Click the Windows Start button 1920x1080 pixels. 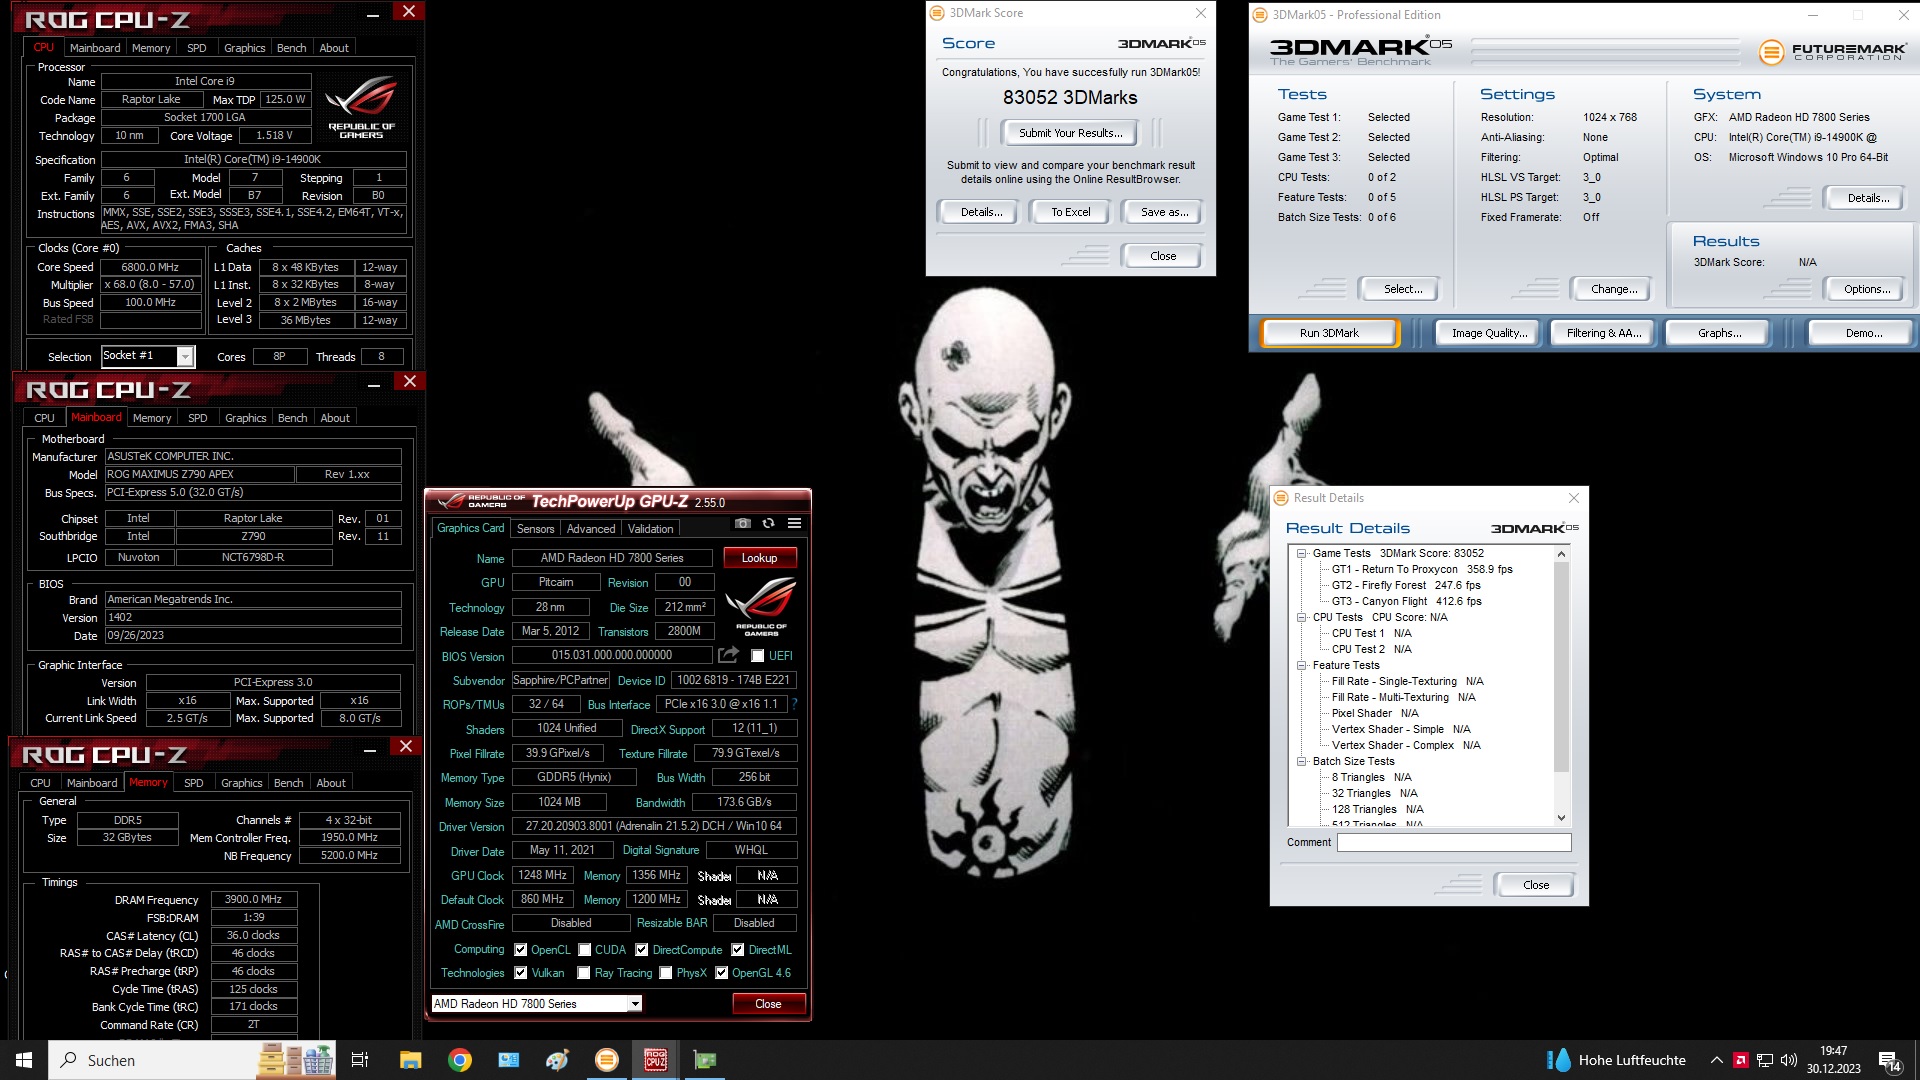pos(24,1060)
